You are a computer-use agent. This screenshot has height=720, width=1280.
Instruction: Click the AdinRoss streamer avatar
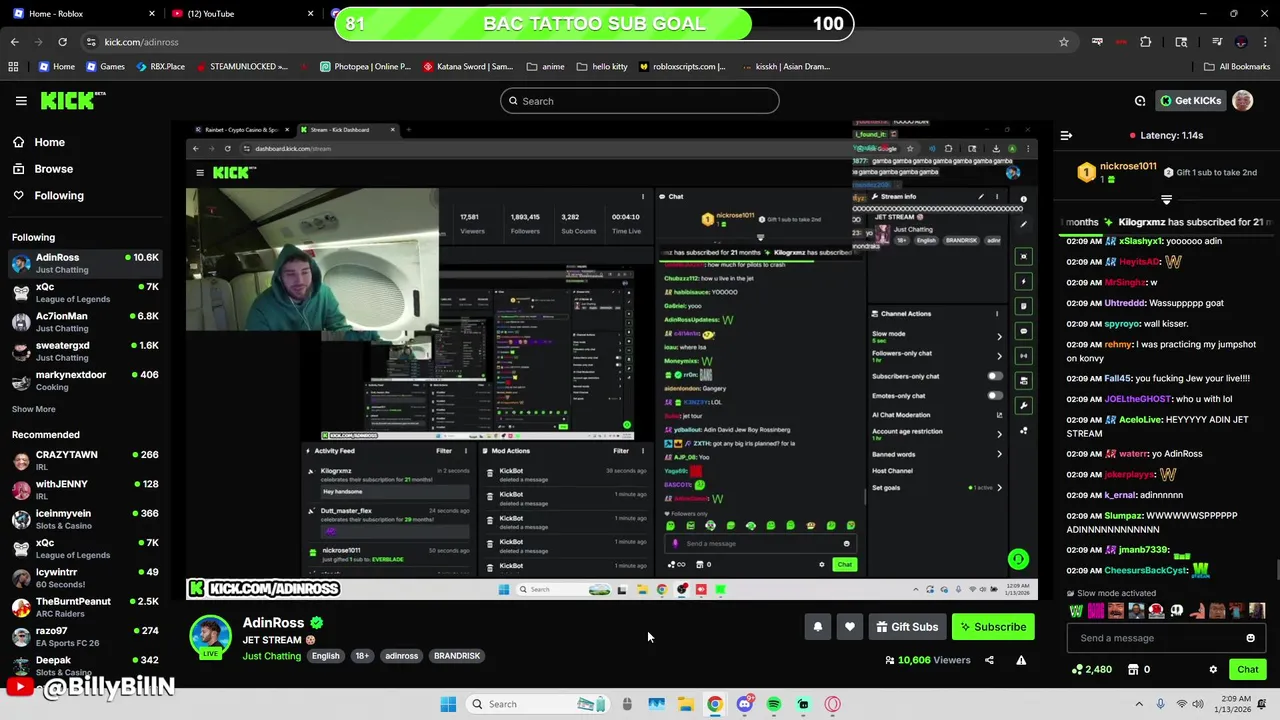[210, 637]
